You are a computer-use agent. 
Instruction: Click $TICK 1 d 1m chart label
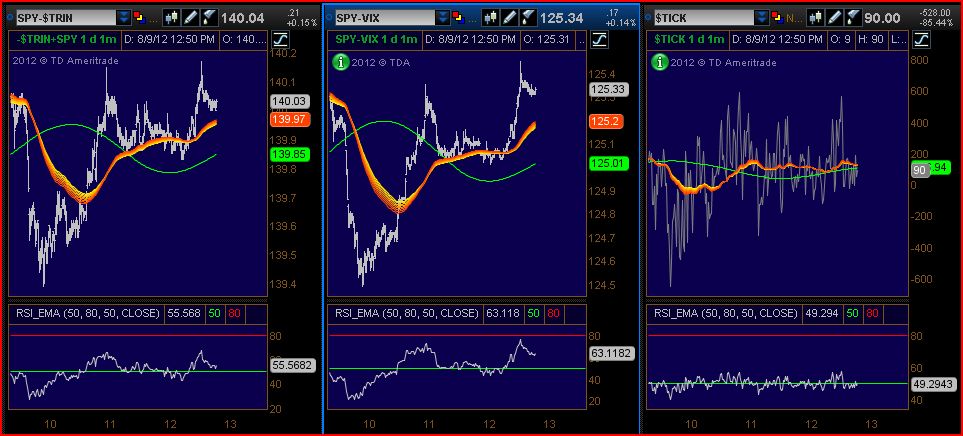click(x=690, y=40)
